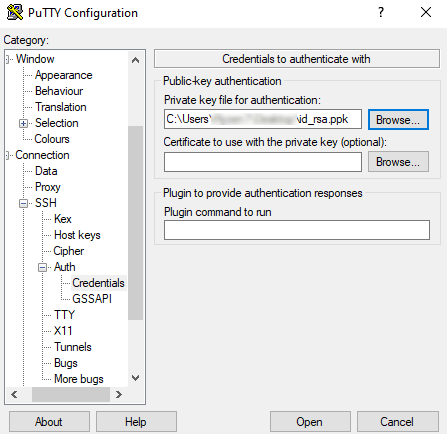
Task: Click the category tree scroll right arrow
Action: coord(119,395)
